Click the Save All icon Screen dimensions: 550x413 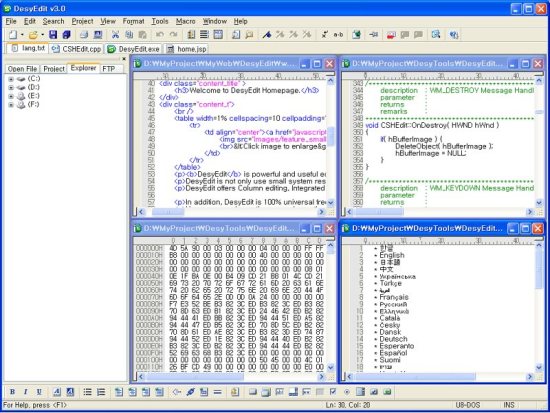[66, 34]
